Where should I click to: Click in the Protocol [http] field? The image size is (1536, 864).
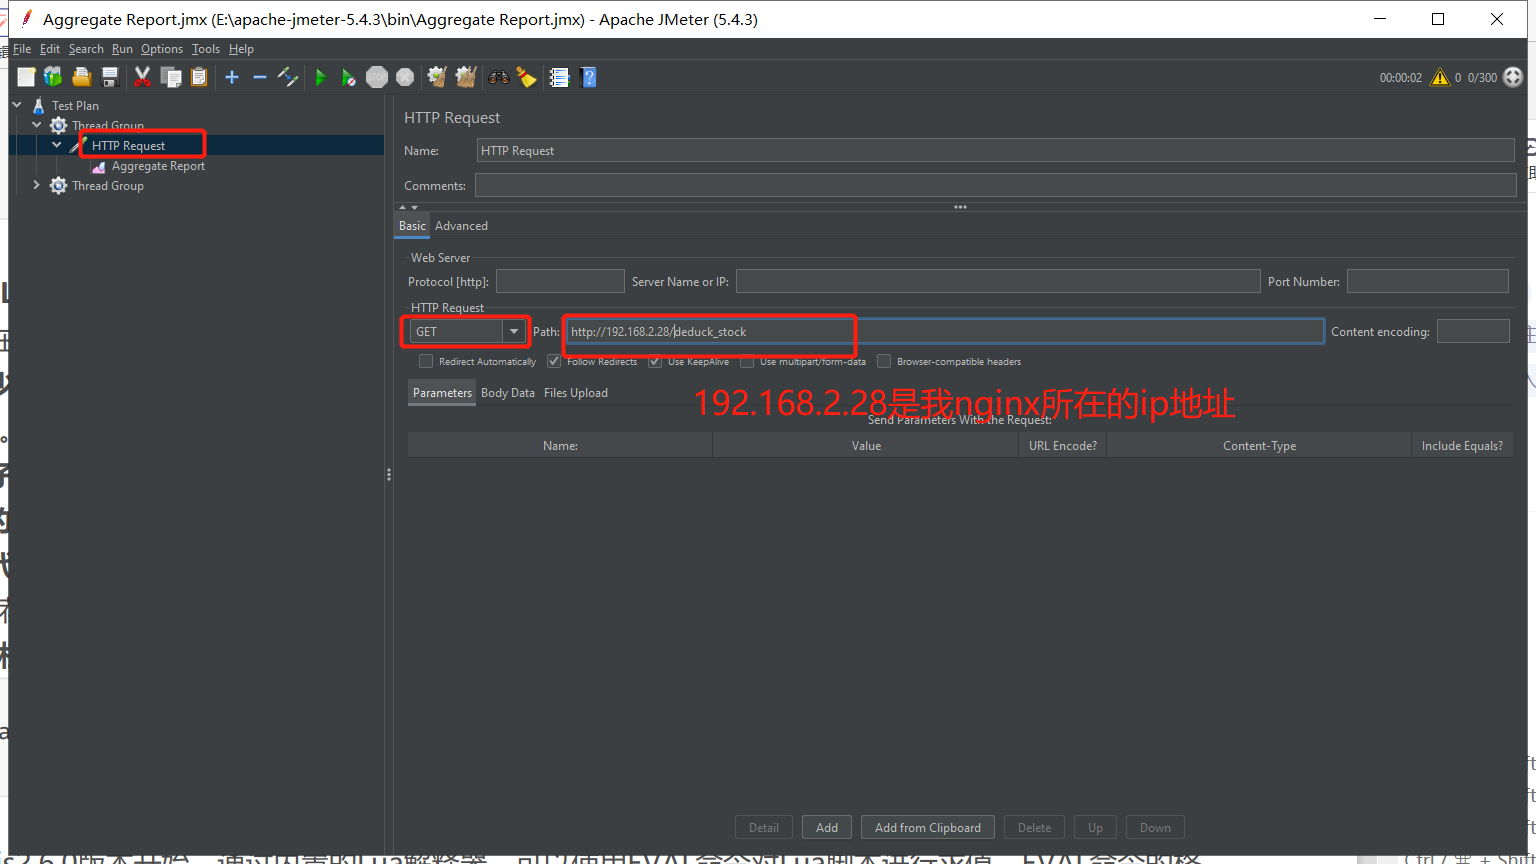click(560, 281)
